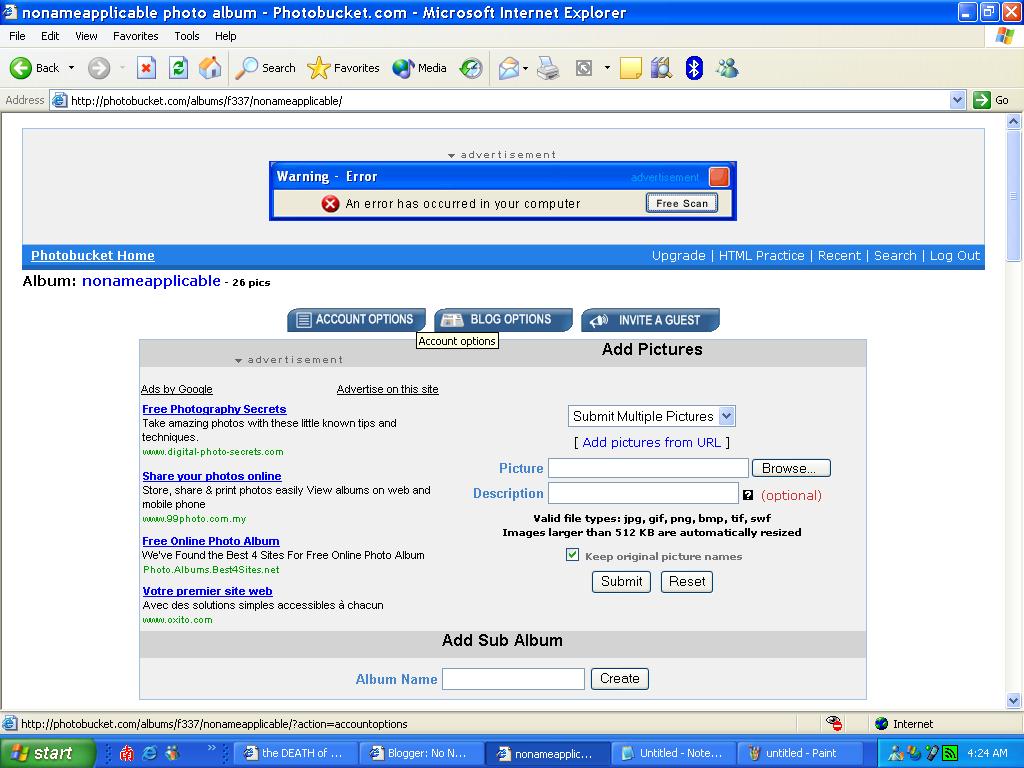Click Create to add the sub album
1024x768 pixels.
pos(620,679)
